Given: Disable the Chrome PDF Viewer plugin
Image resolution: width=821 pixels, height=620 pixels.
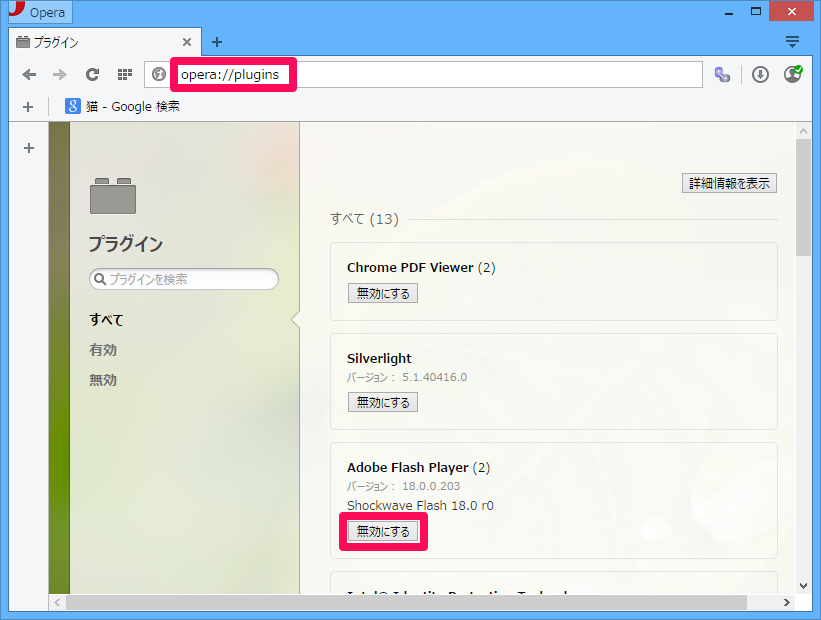Looking at the screenshot, I should tap(383, 293).
